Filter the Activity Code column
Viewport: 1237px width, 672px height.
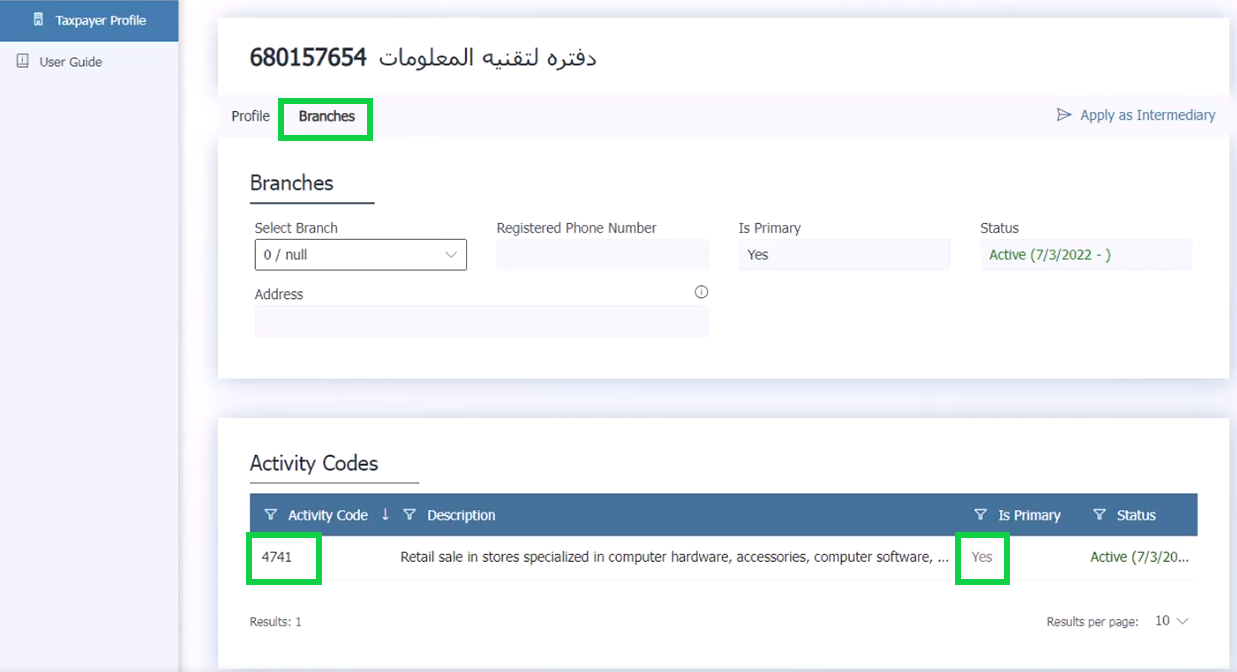click(270, 515)
